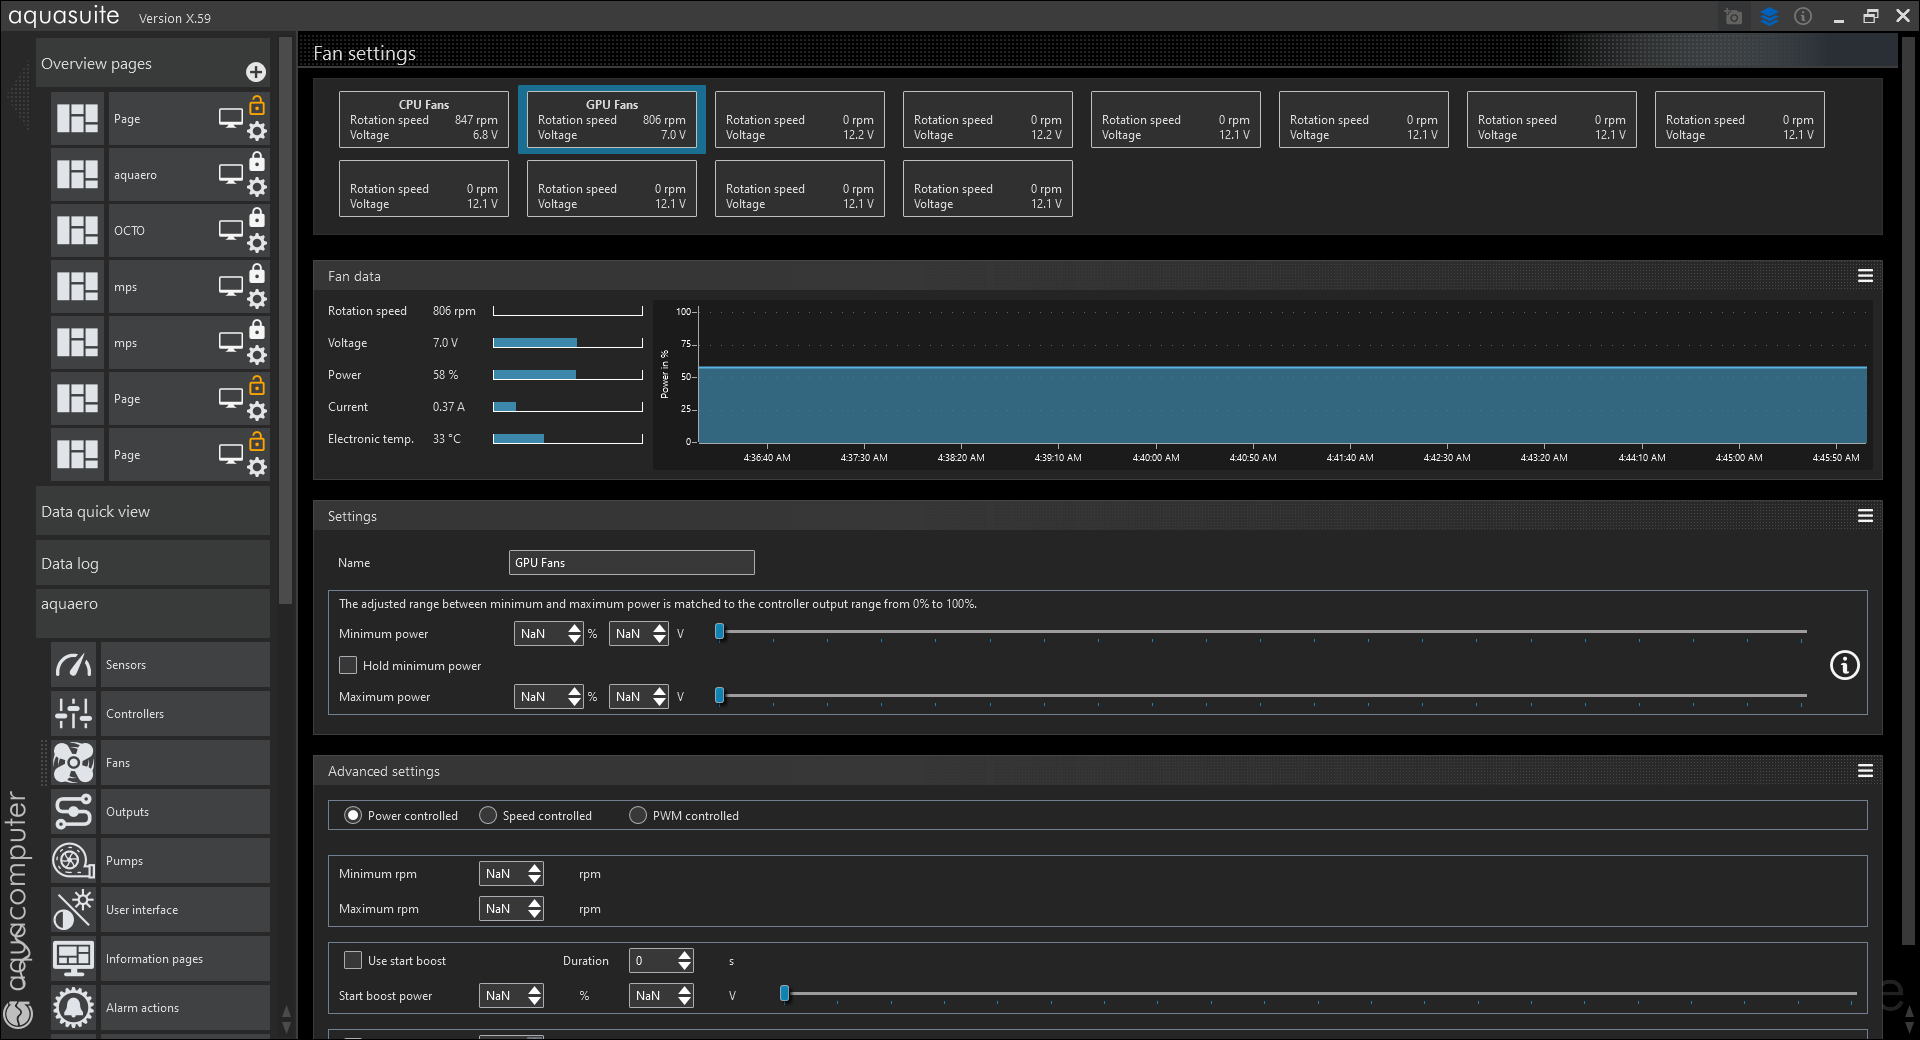The image size is (1920, 1040).
Task: Open the Alarm actions bell icon
Action: (x=73, y=1008)
